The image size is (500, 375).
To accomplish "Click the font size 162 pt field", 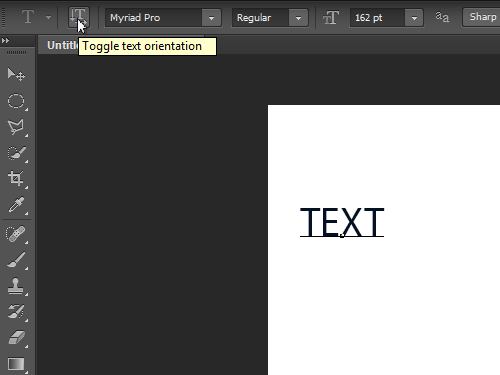I will point(377,18).
